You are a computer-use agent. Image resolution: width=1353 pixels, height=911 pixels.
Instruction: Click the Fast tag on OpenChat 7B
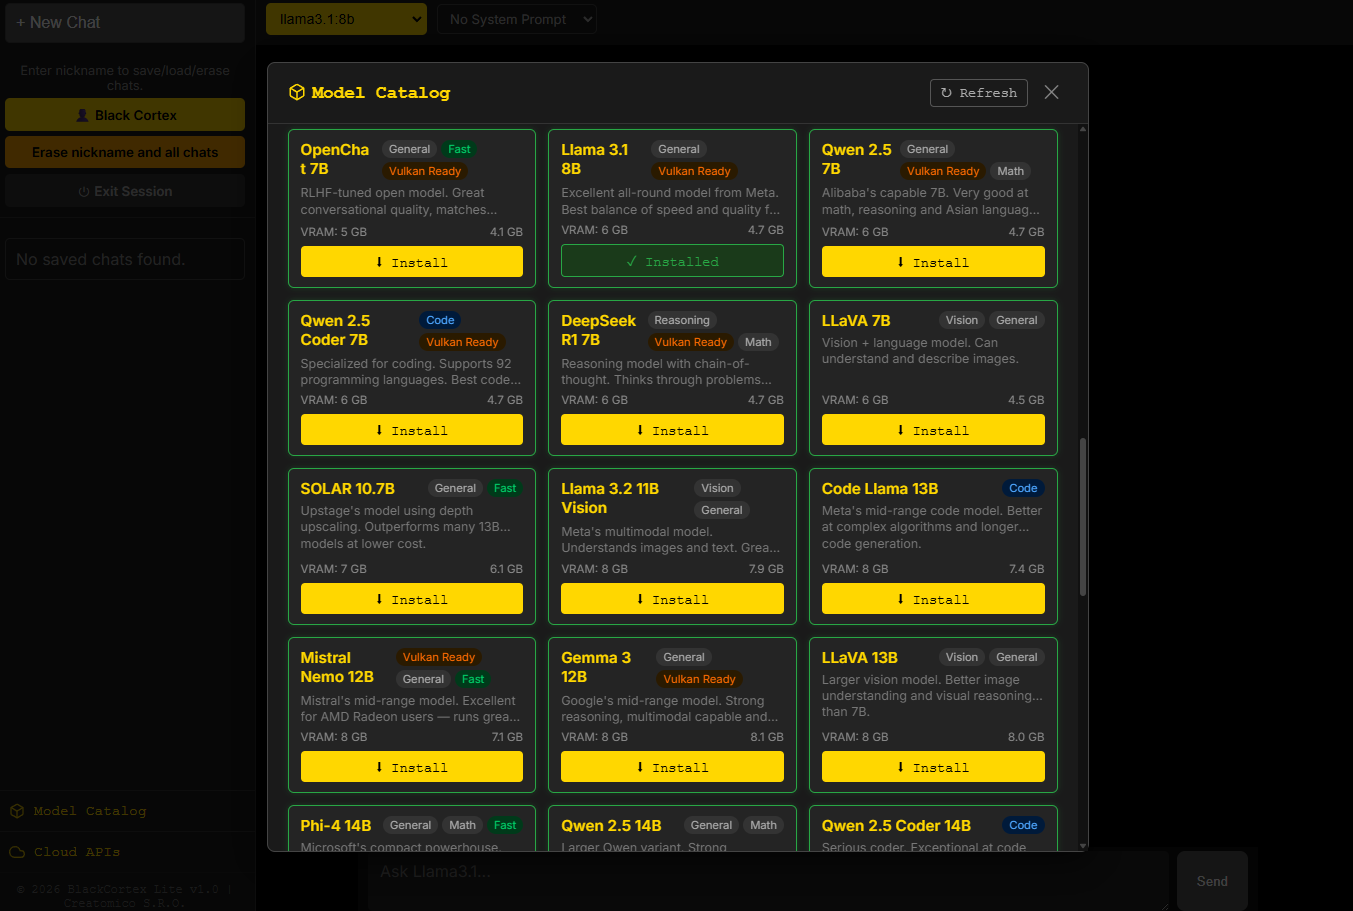point(459,149)
